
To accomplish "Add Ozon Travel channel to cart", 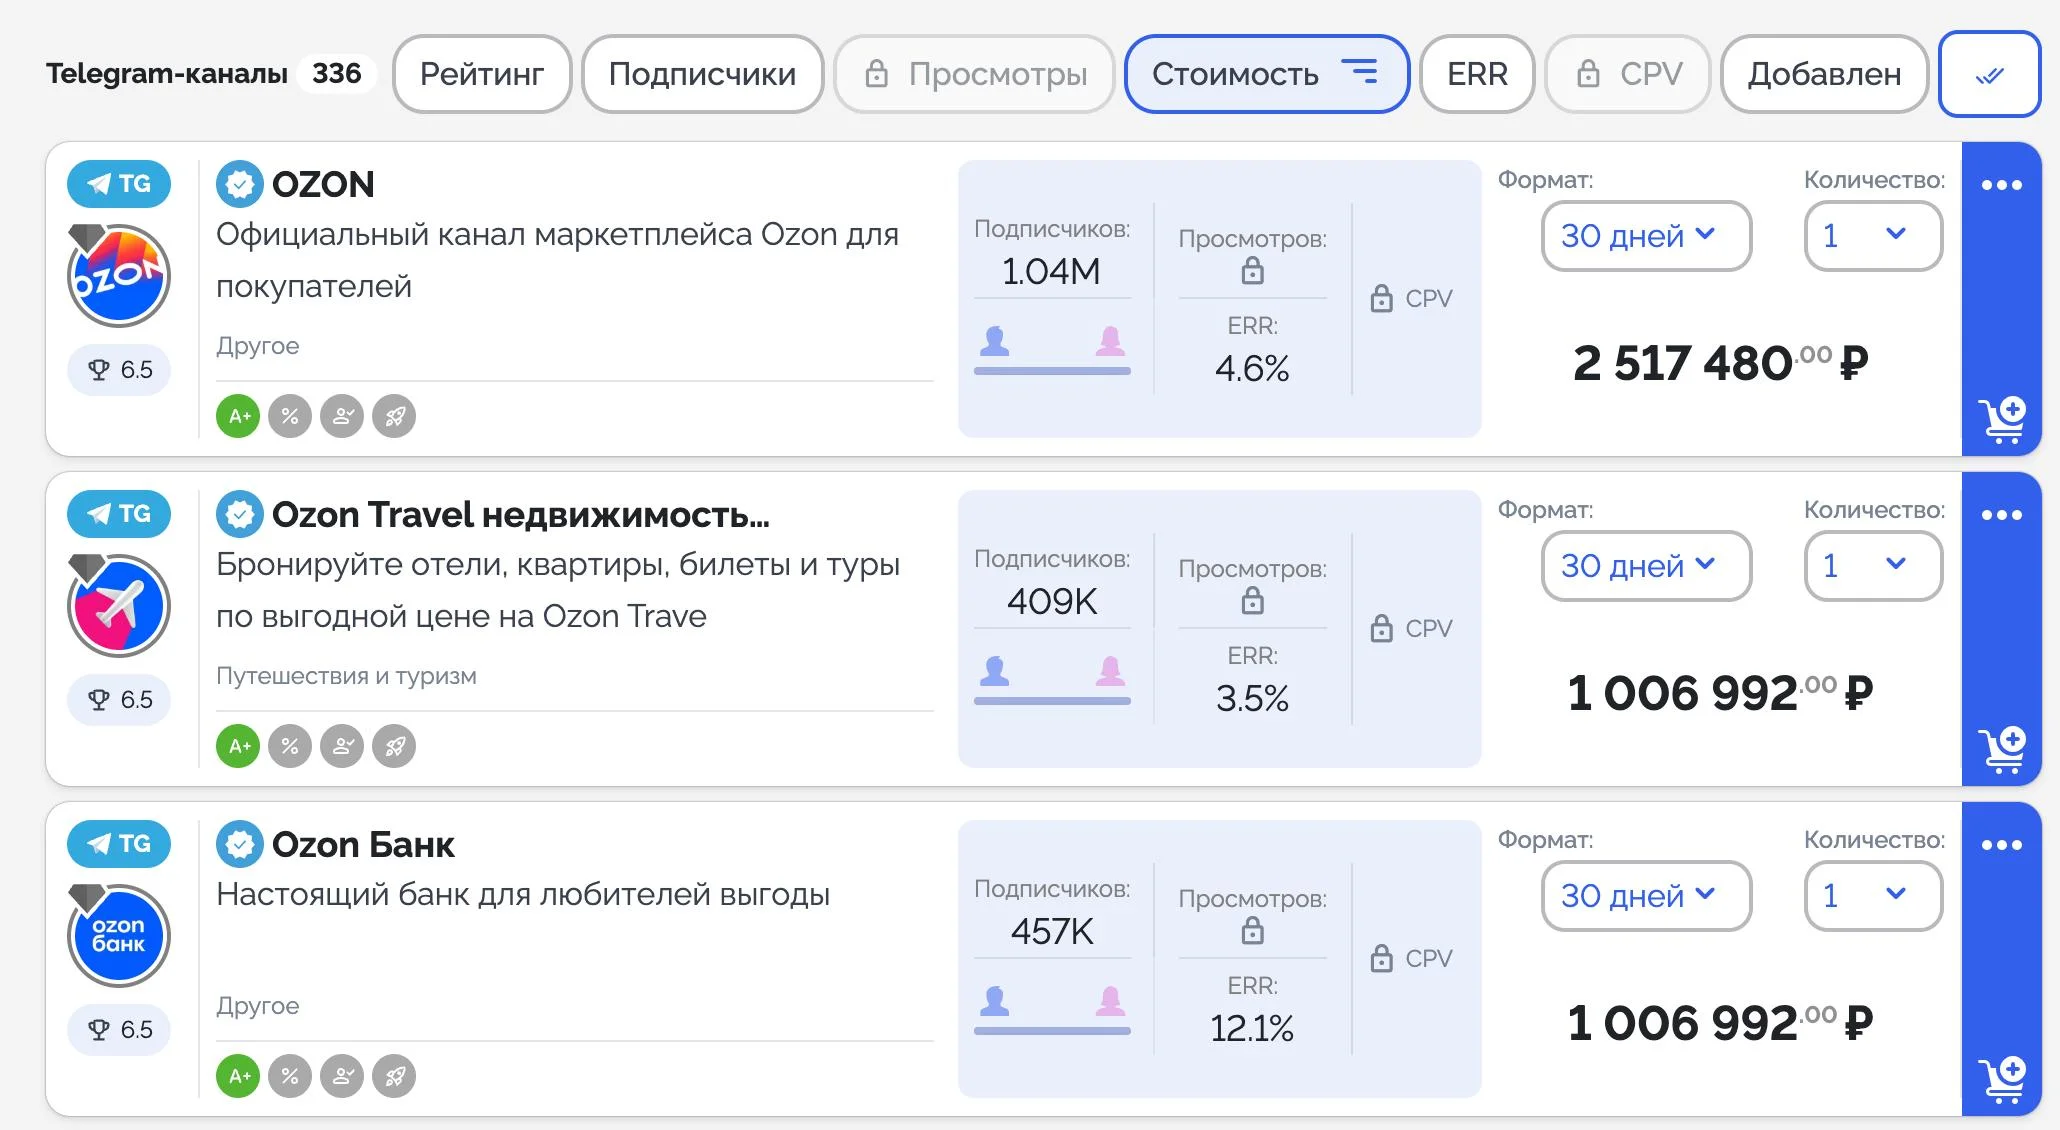I will (x=2001, y=750).
